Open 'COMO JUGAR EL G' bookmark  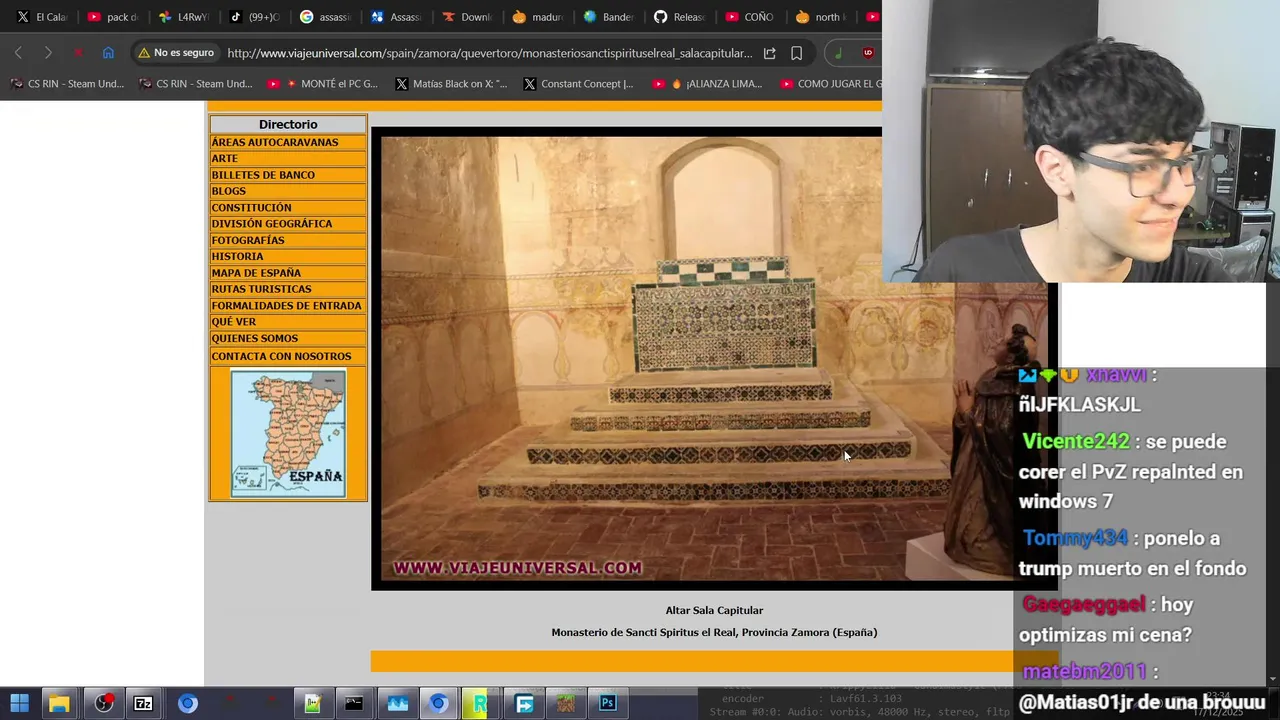point(830,84)
